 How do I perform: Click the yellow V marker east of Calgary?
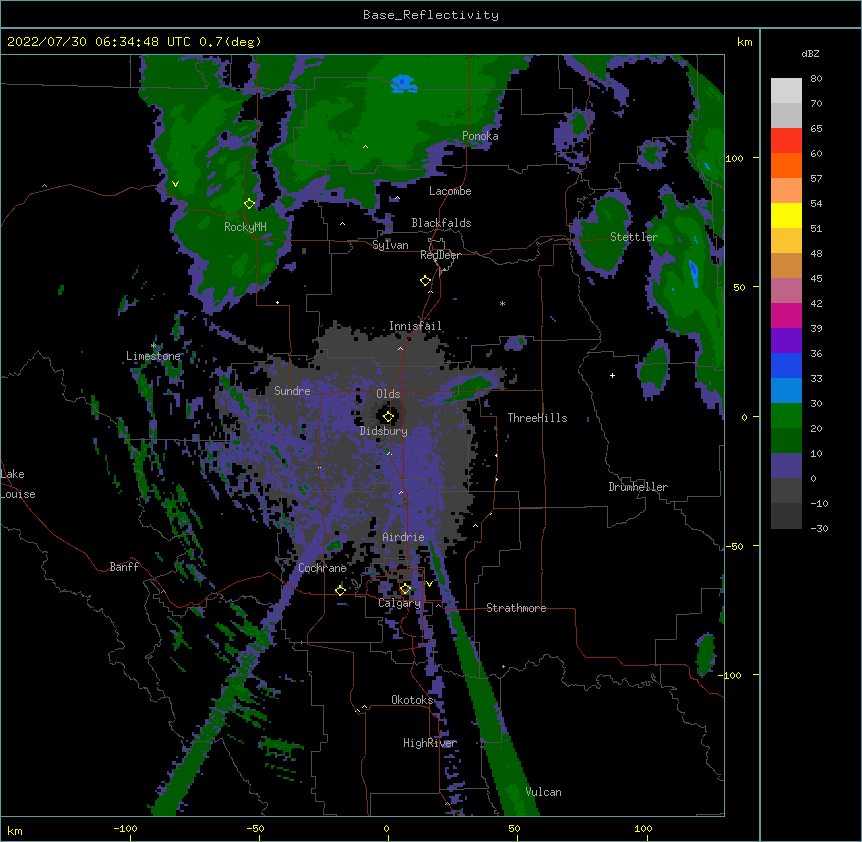click(429, 584)
